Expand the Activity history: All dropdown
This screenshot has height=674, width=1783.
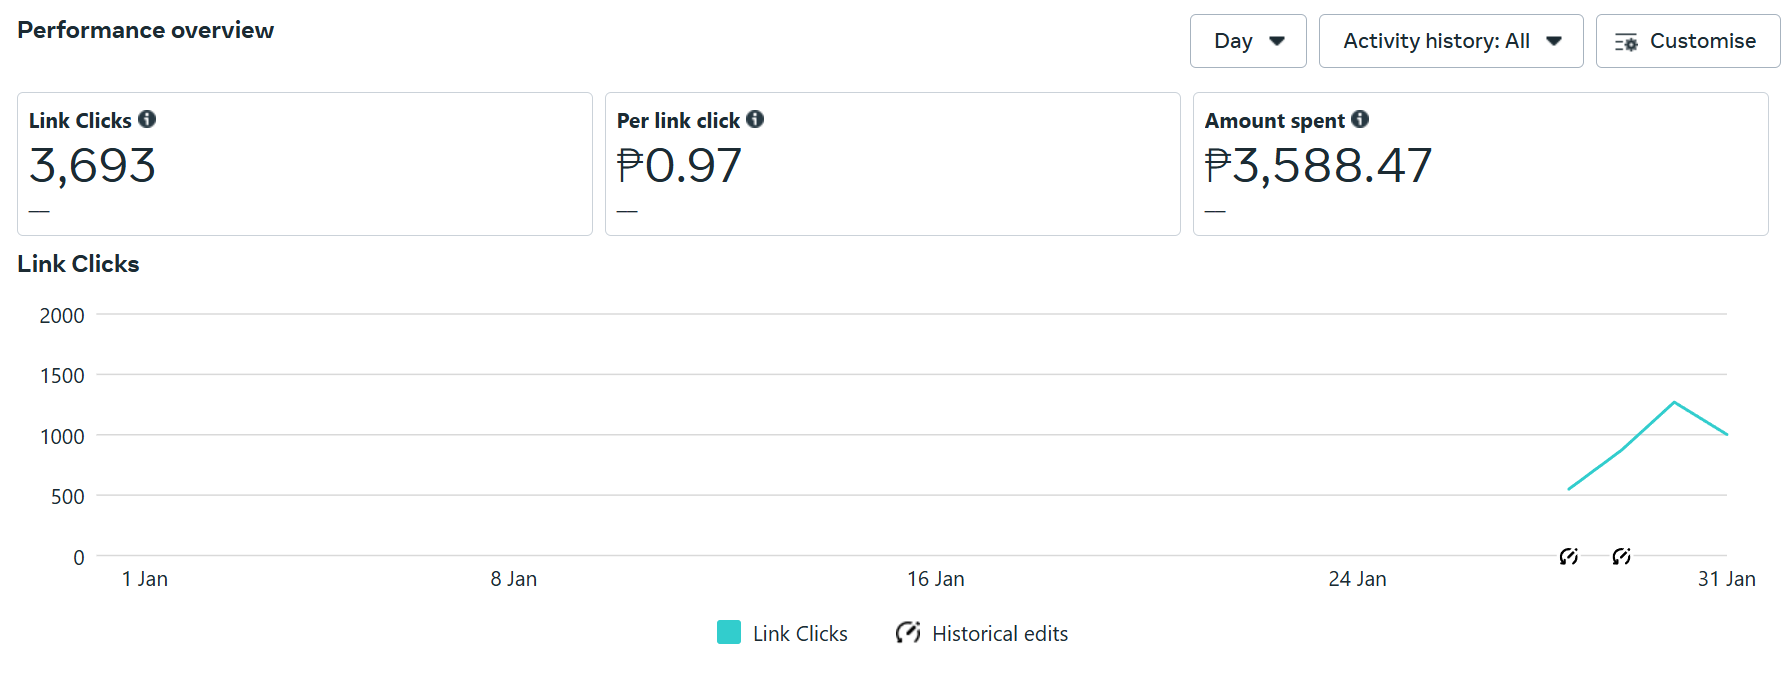point(1451,41)
